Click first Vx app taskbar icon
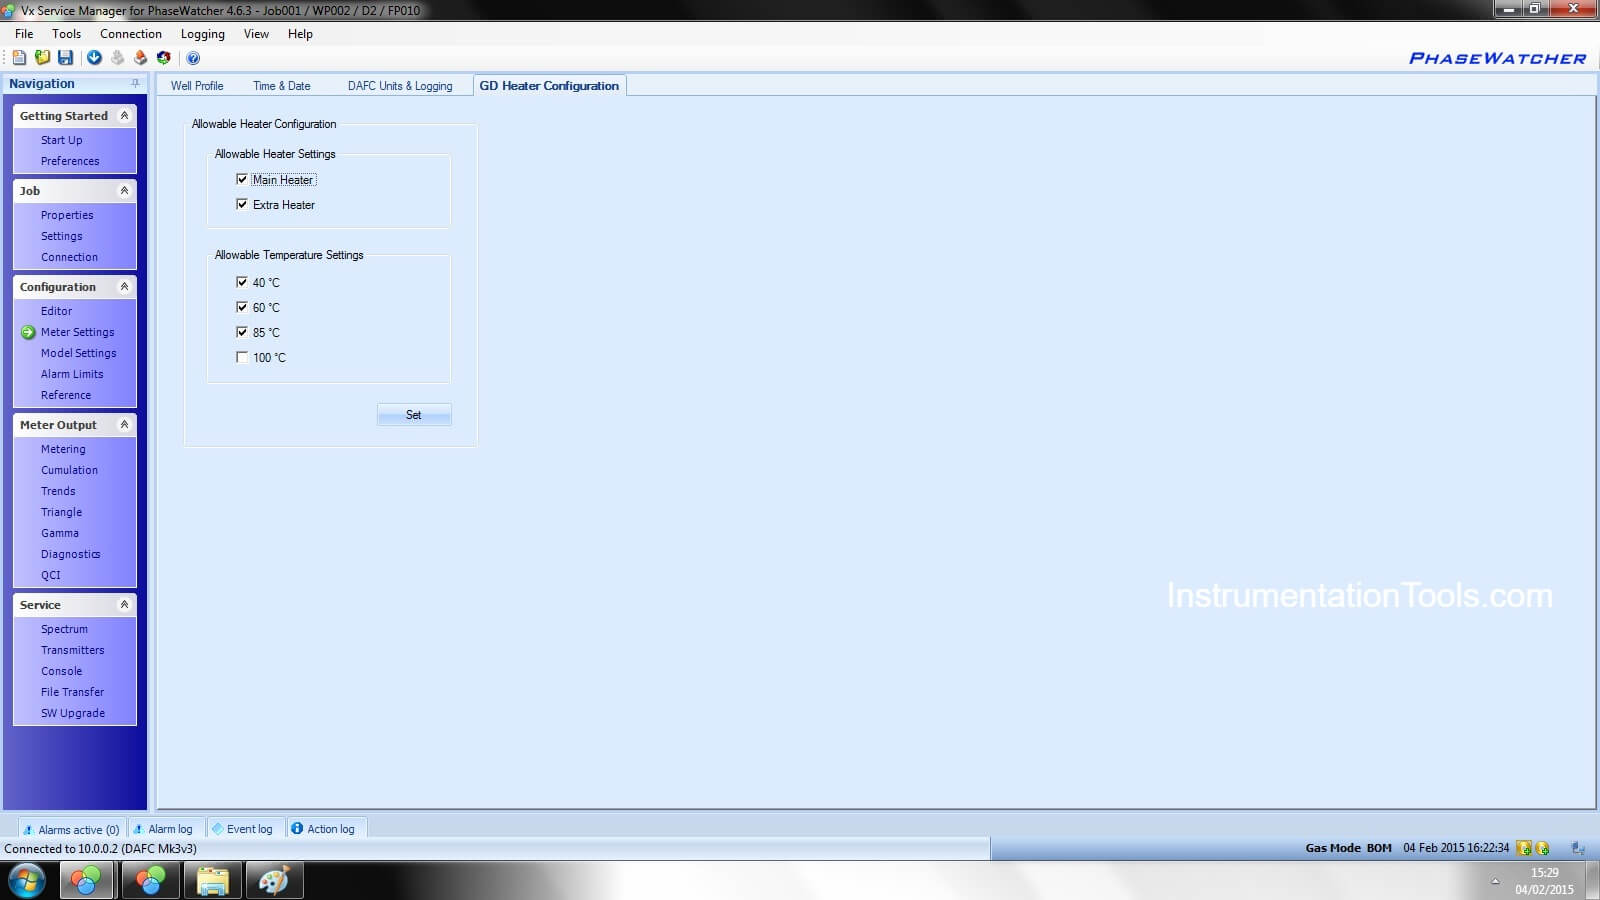The width and height of the screenshot is (1600, 900). coord(86,881)
